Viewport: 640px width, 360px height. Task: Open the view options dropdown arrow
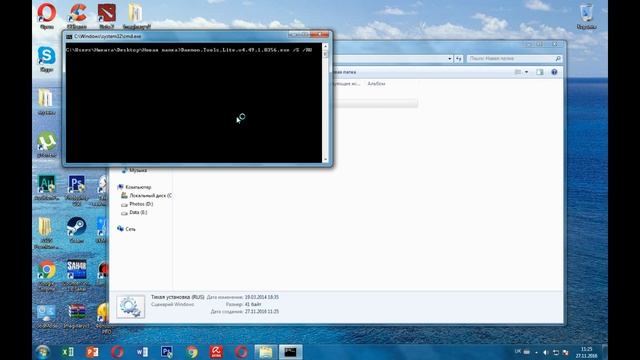[526, 72]
